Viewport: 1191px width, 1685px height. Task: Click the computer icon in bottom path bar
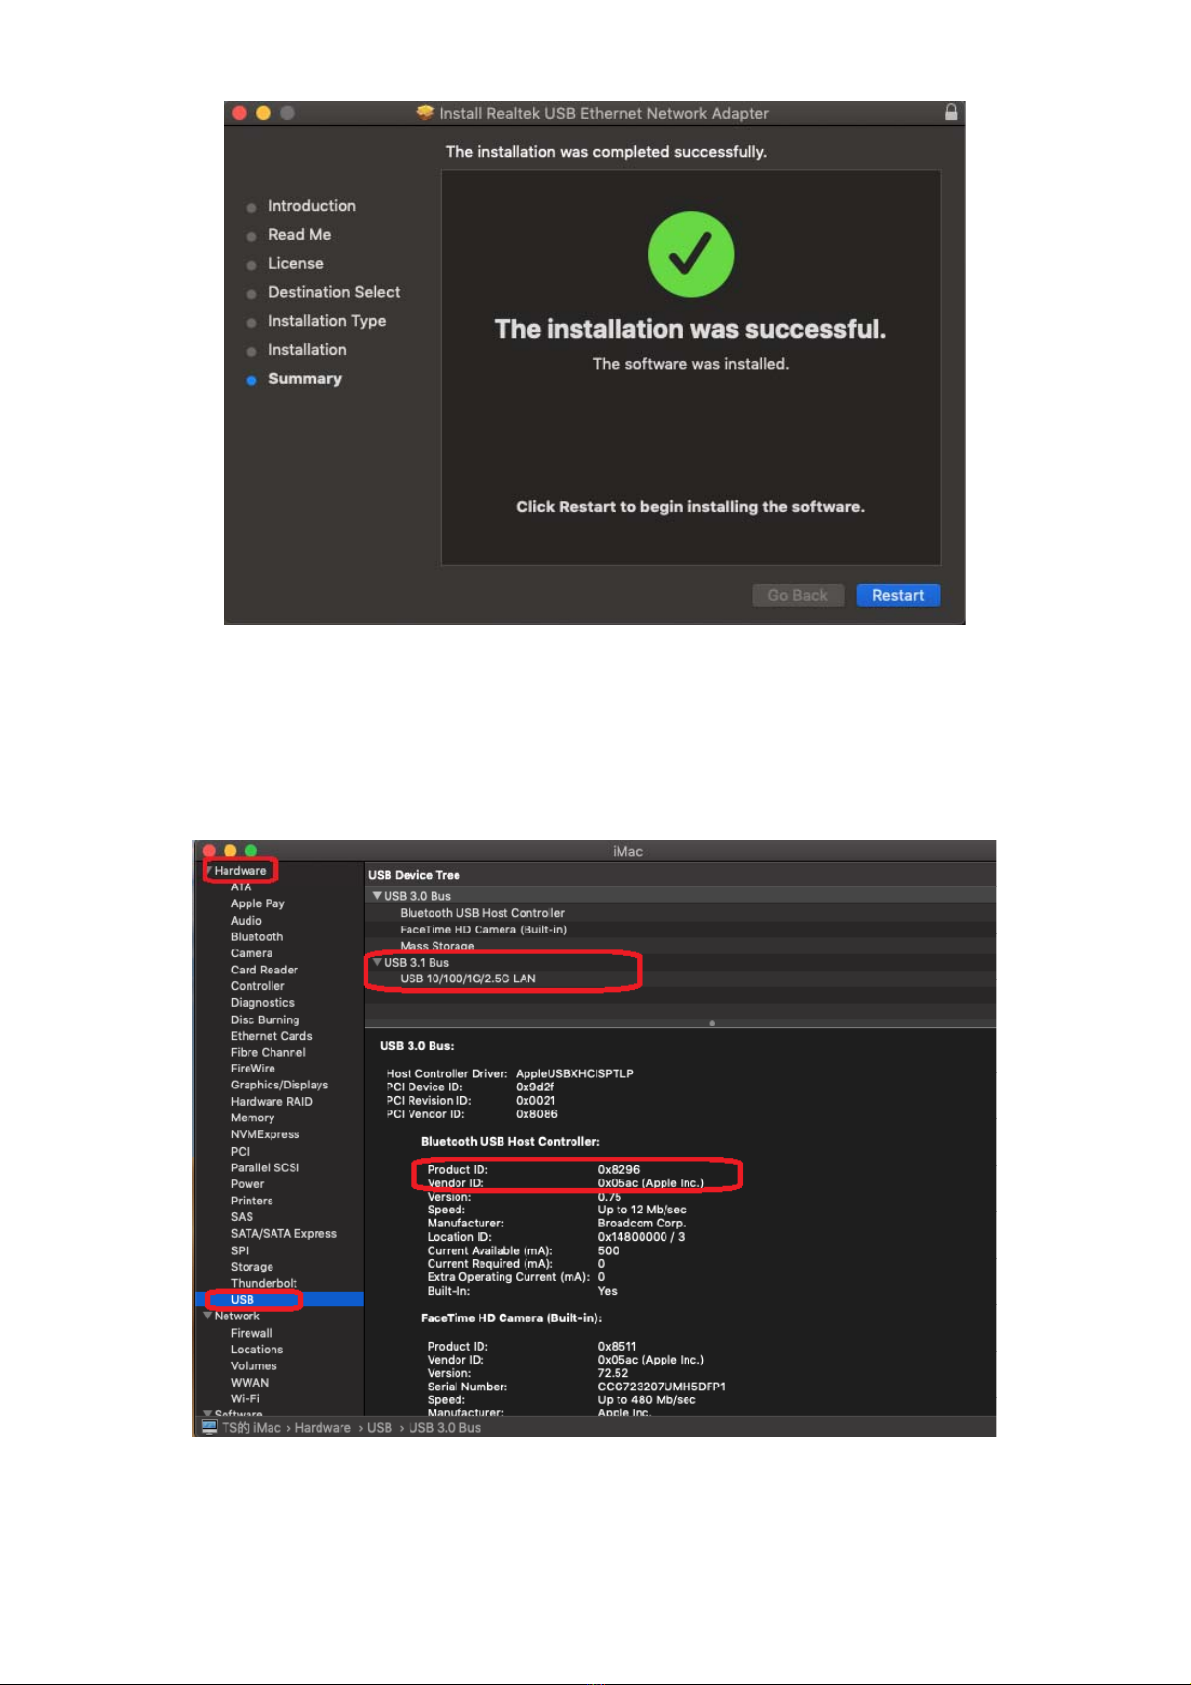(209, 1427)
